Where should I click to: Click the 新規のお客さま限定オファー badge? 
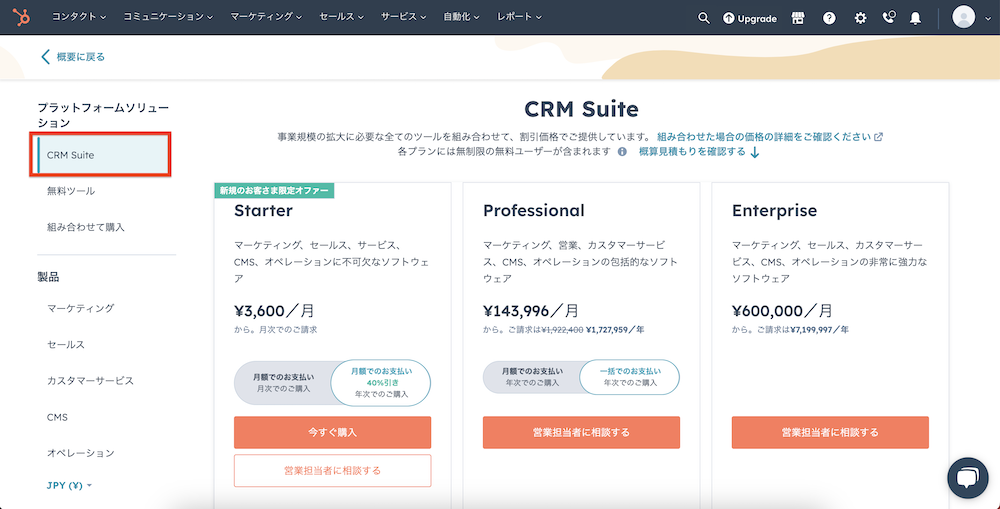[274, 190]
